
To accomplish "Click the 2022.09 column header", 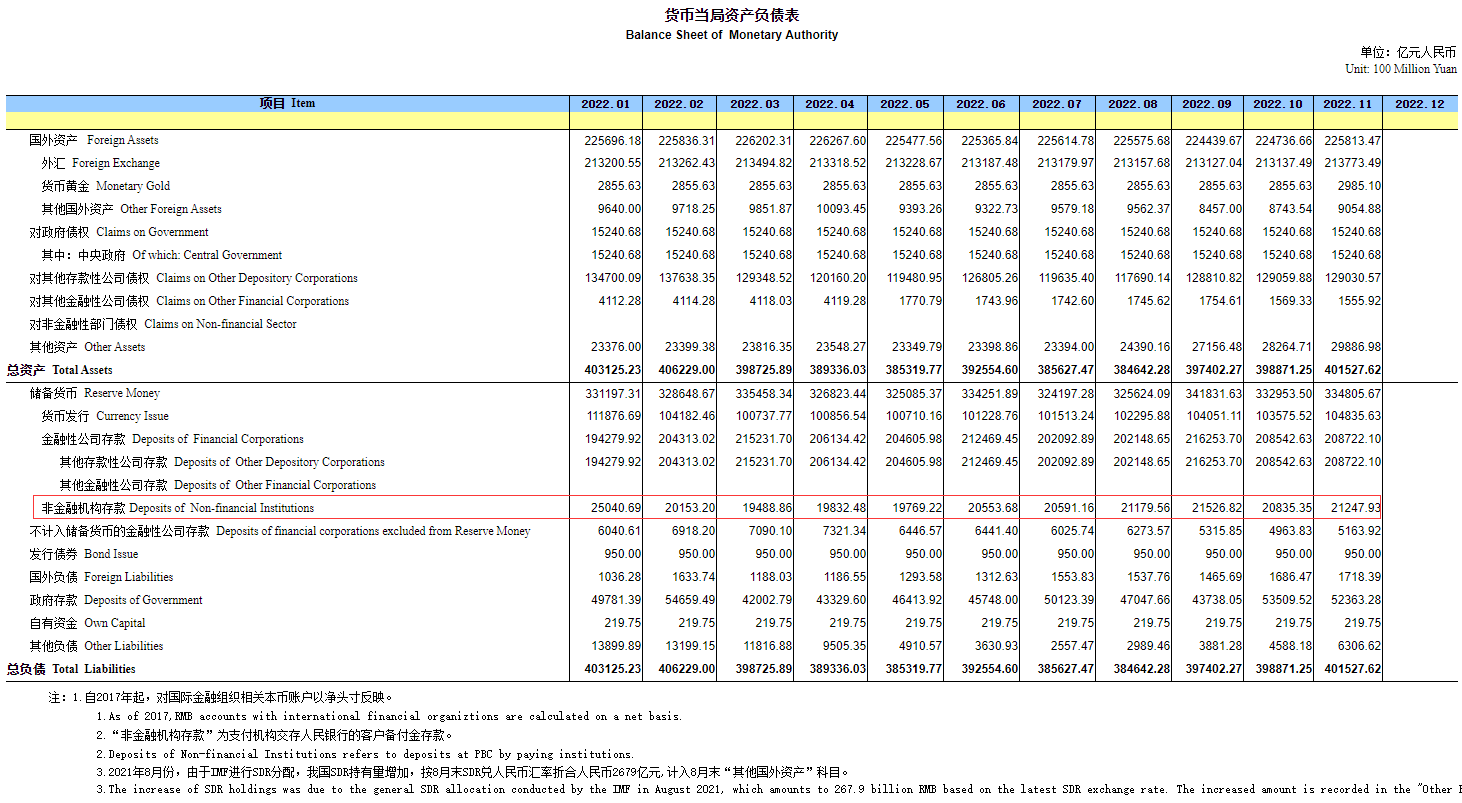I will pos(1207,104).
